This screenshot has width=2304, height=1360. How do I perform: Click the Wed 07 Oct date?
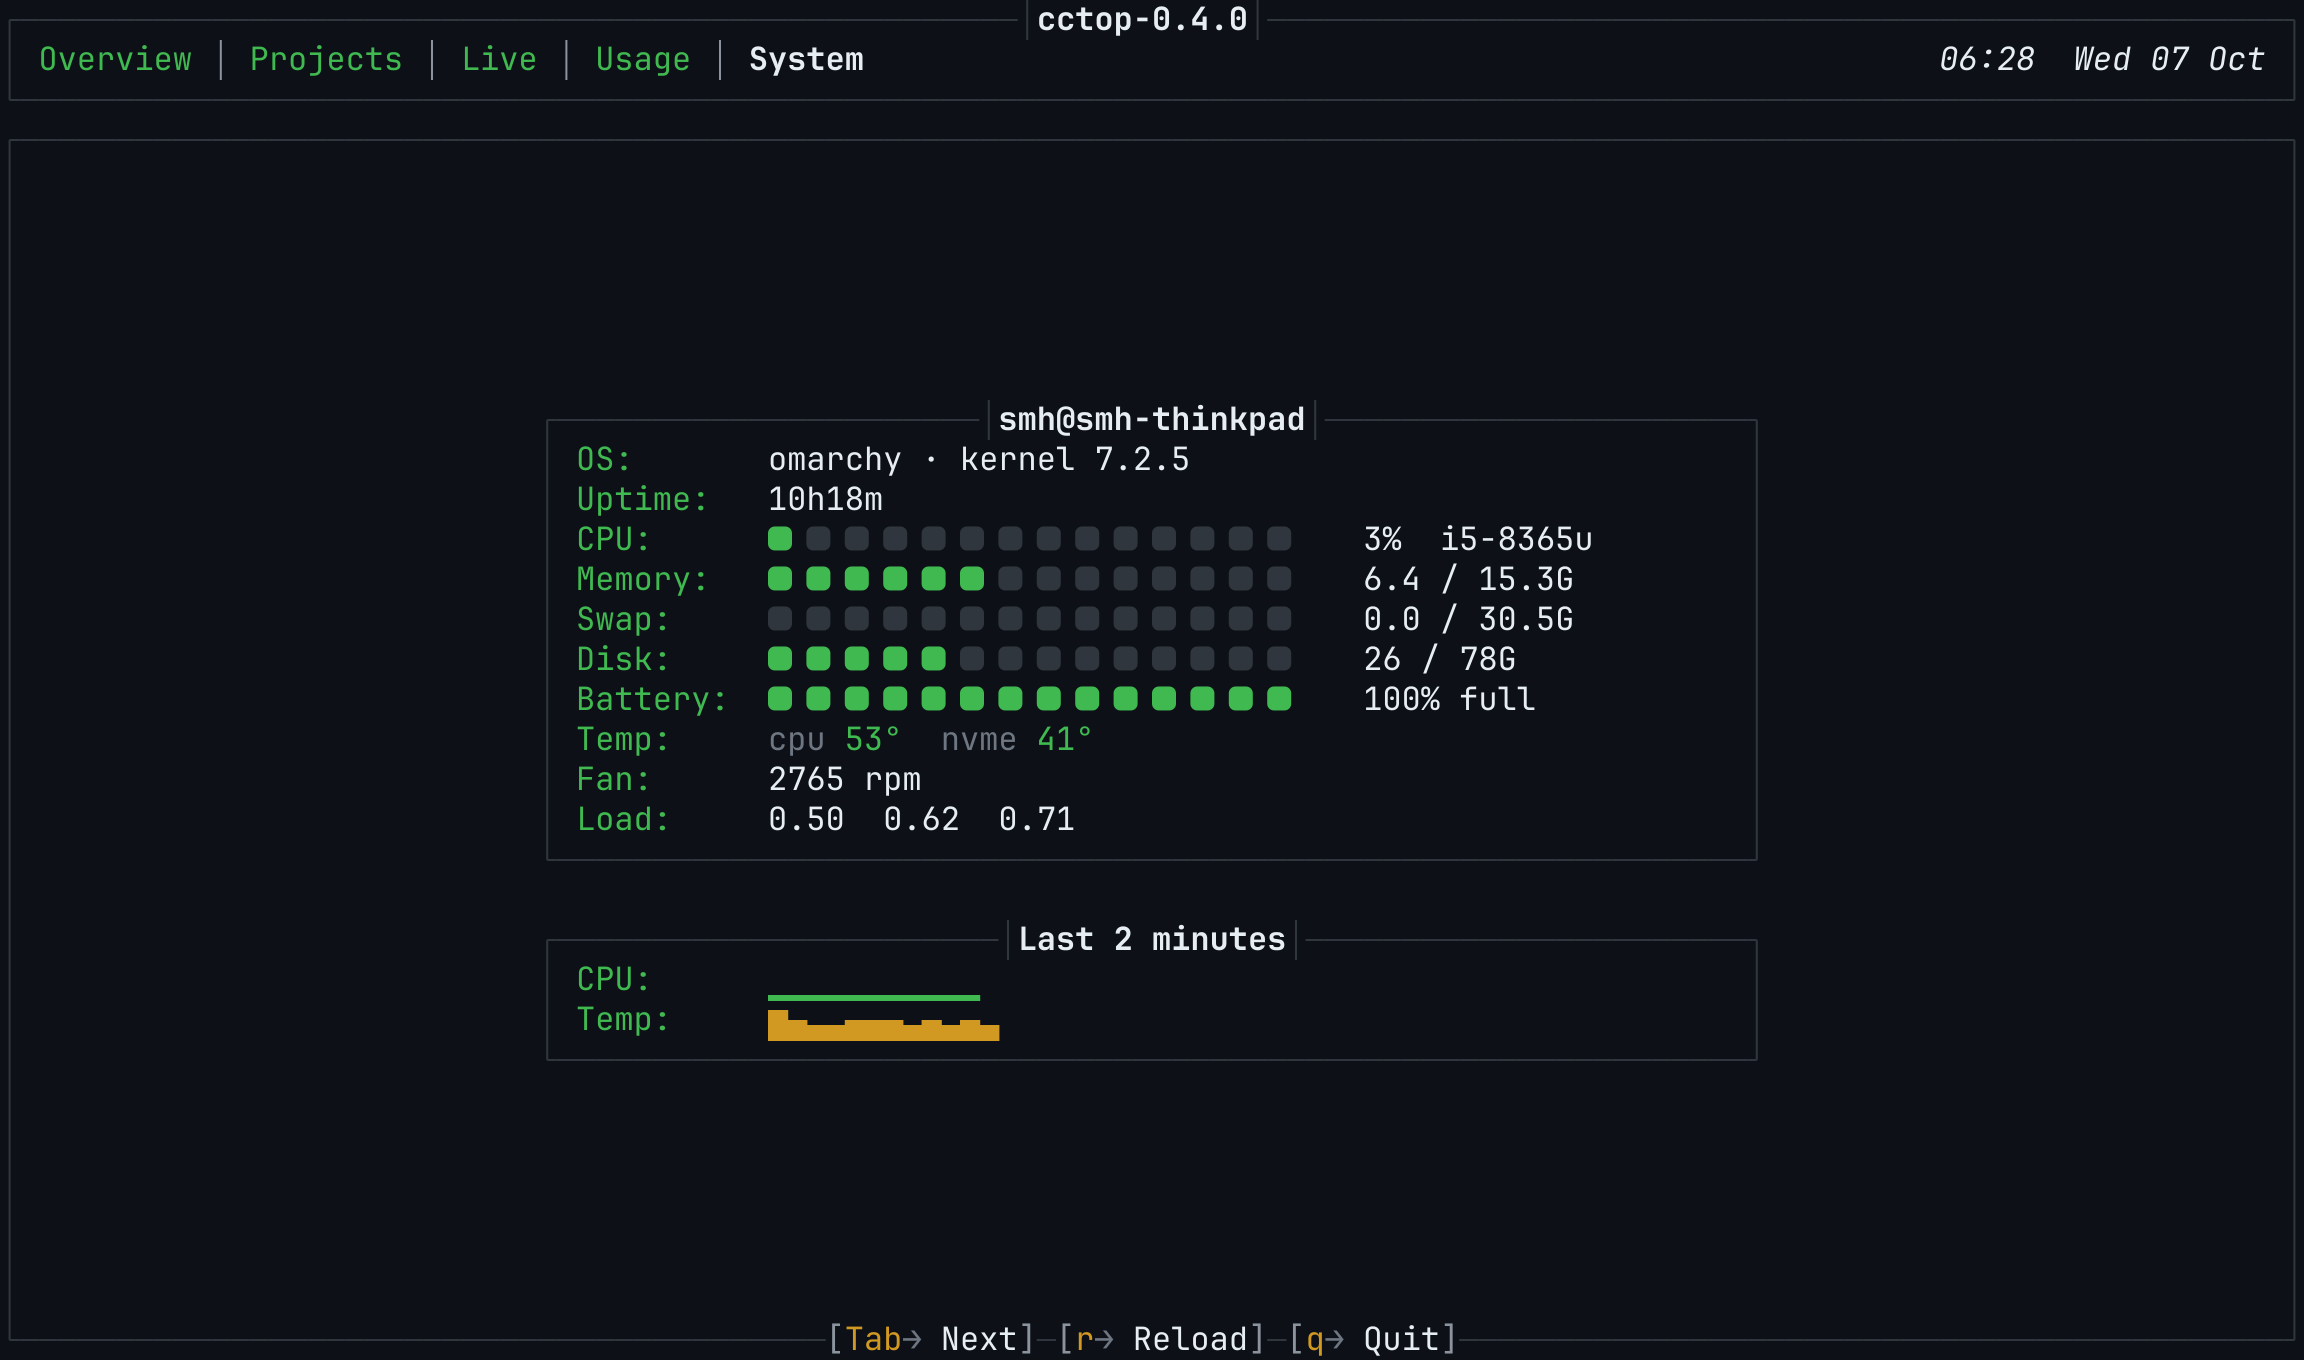pos(2169,59)
